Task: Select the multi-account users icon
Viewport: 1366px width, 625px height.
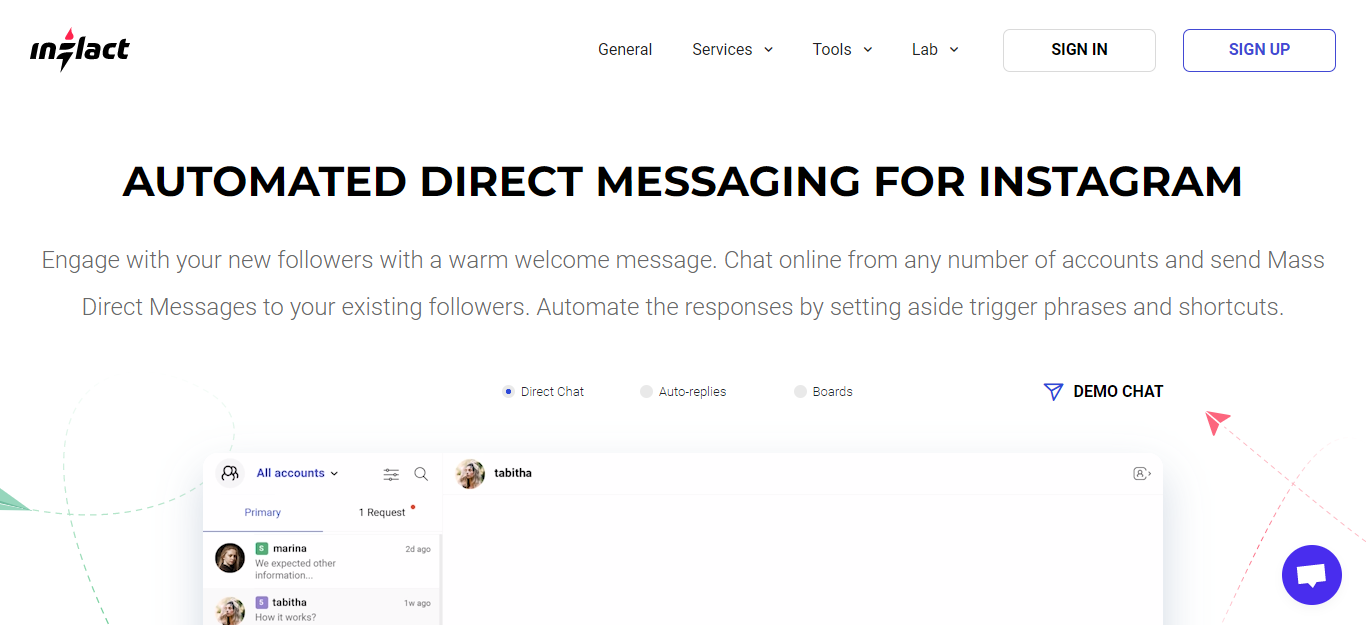Action: click(x=229, y=473)
